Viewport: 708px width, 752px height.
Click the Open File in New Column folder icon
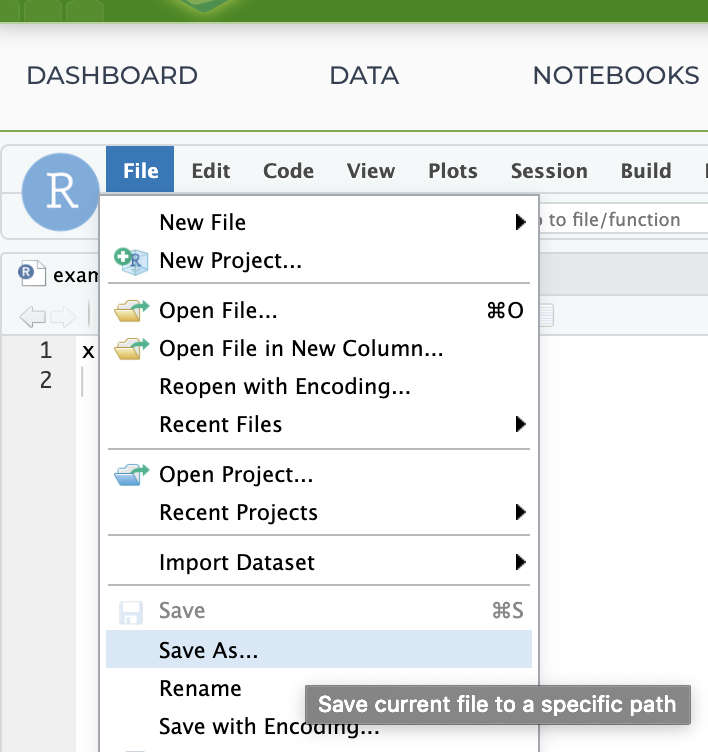click(x=131, y=349)
